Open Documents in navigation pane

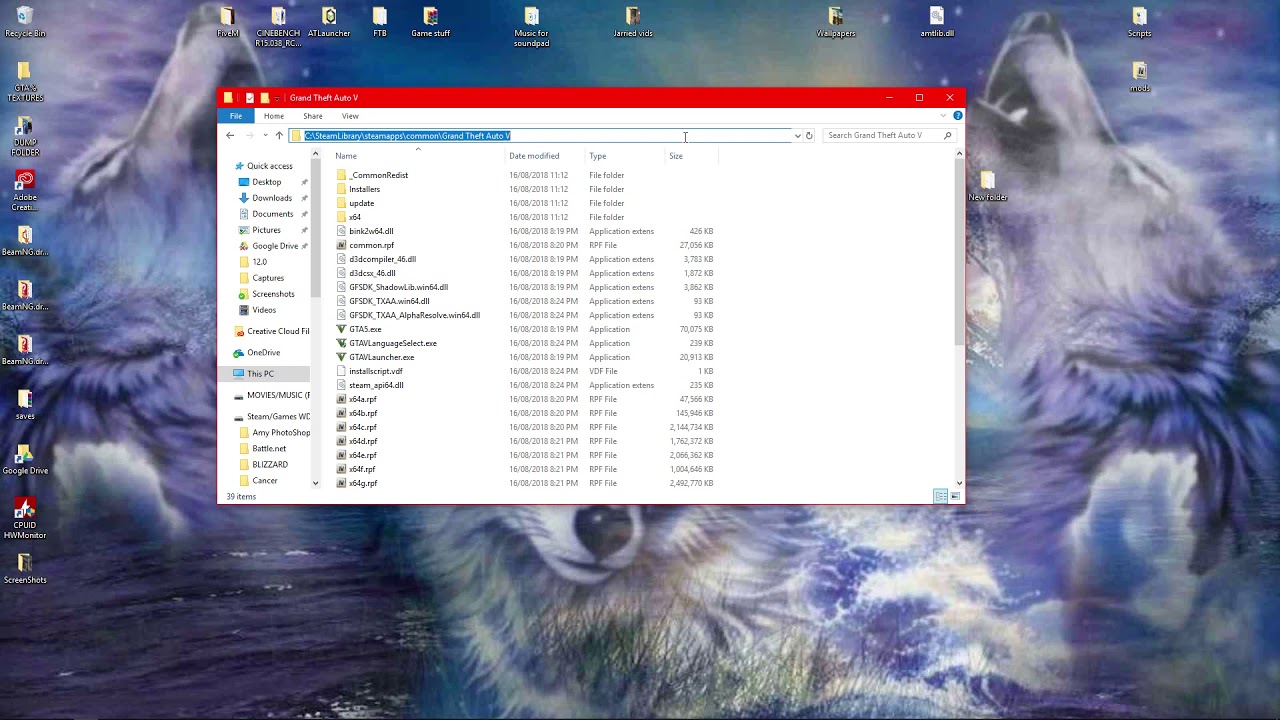coord(272,214)
